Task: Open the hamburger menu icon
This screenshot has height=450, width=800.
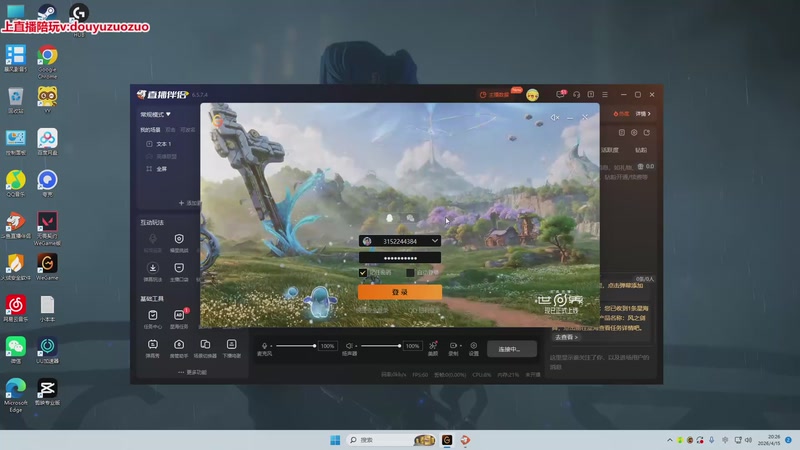Action: tap(605, 94)
